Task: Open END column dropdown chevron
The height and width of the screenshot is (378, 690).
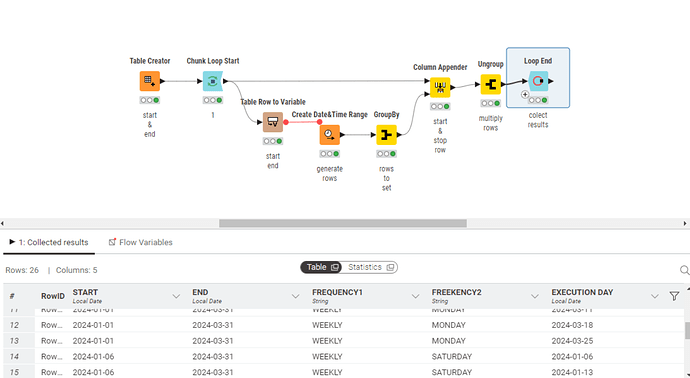Action: pos(296,296)
